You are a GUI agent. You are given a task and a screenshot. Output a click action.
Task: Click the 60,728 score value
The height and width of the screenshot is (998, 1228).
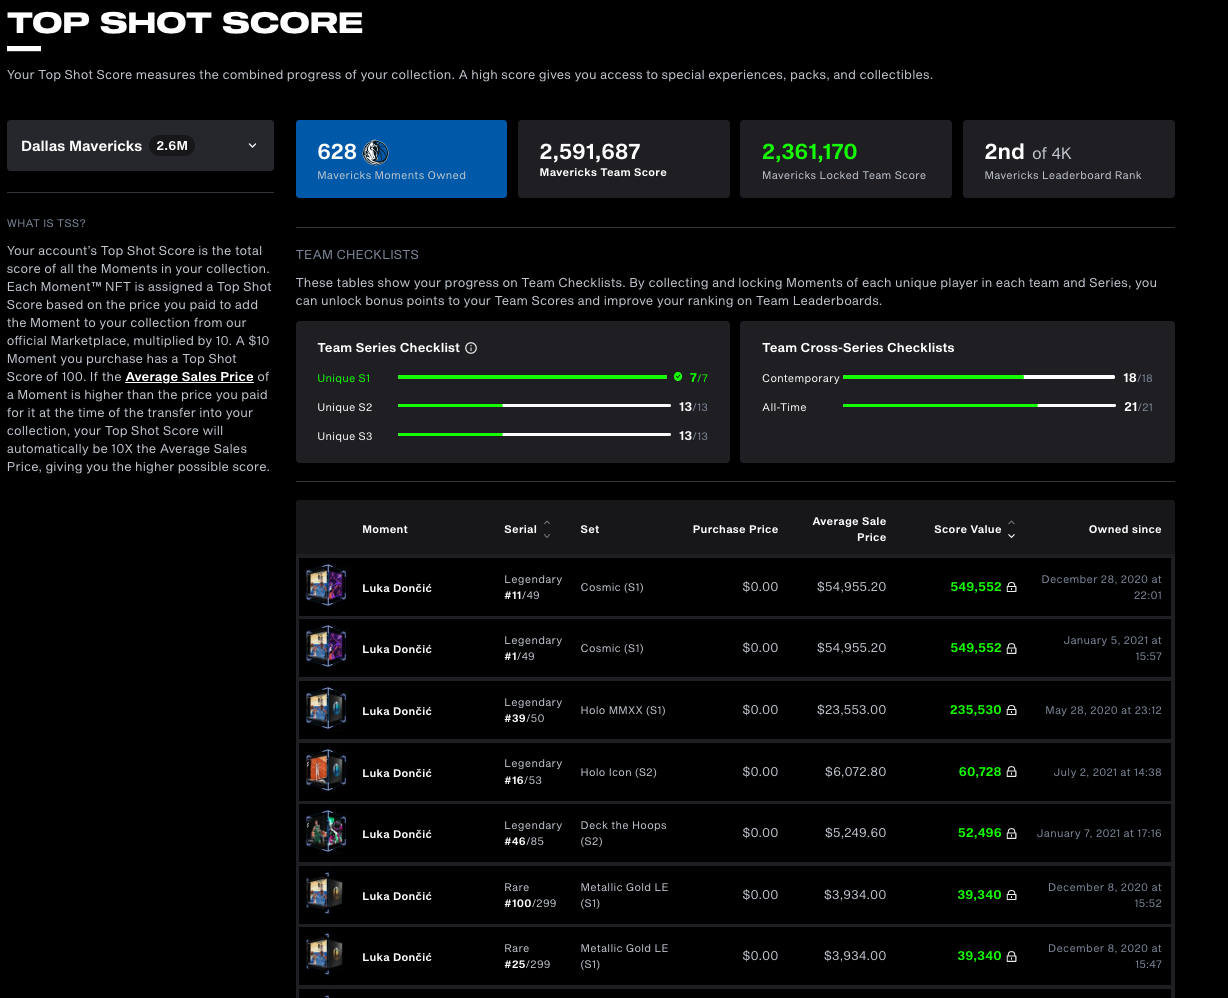pyautogui.click(x=980, y=772)
